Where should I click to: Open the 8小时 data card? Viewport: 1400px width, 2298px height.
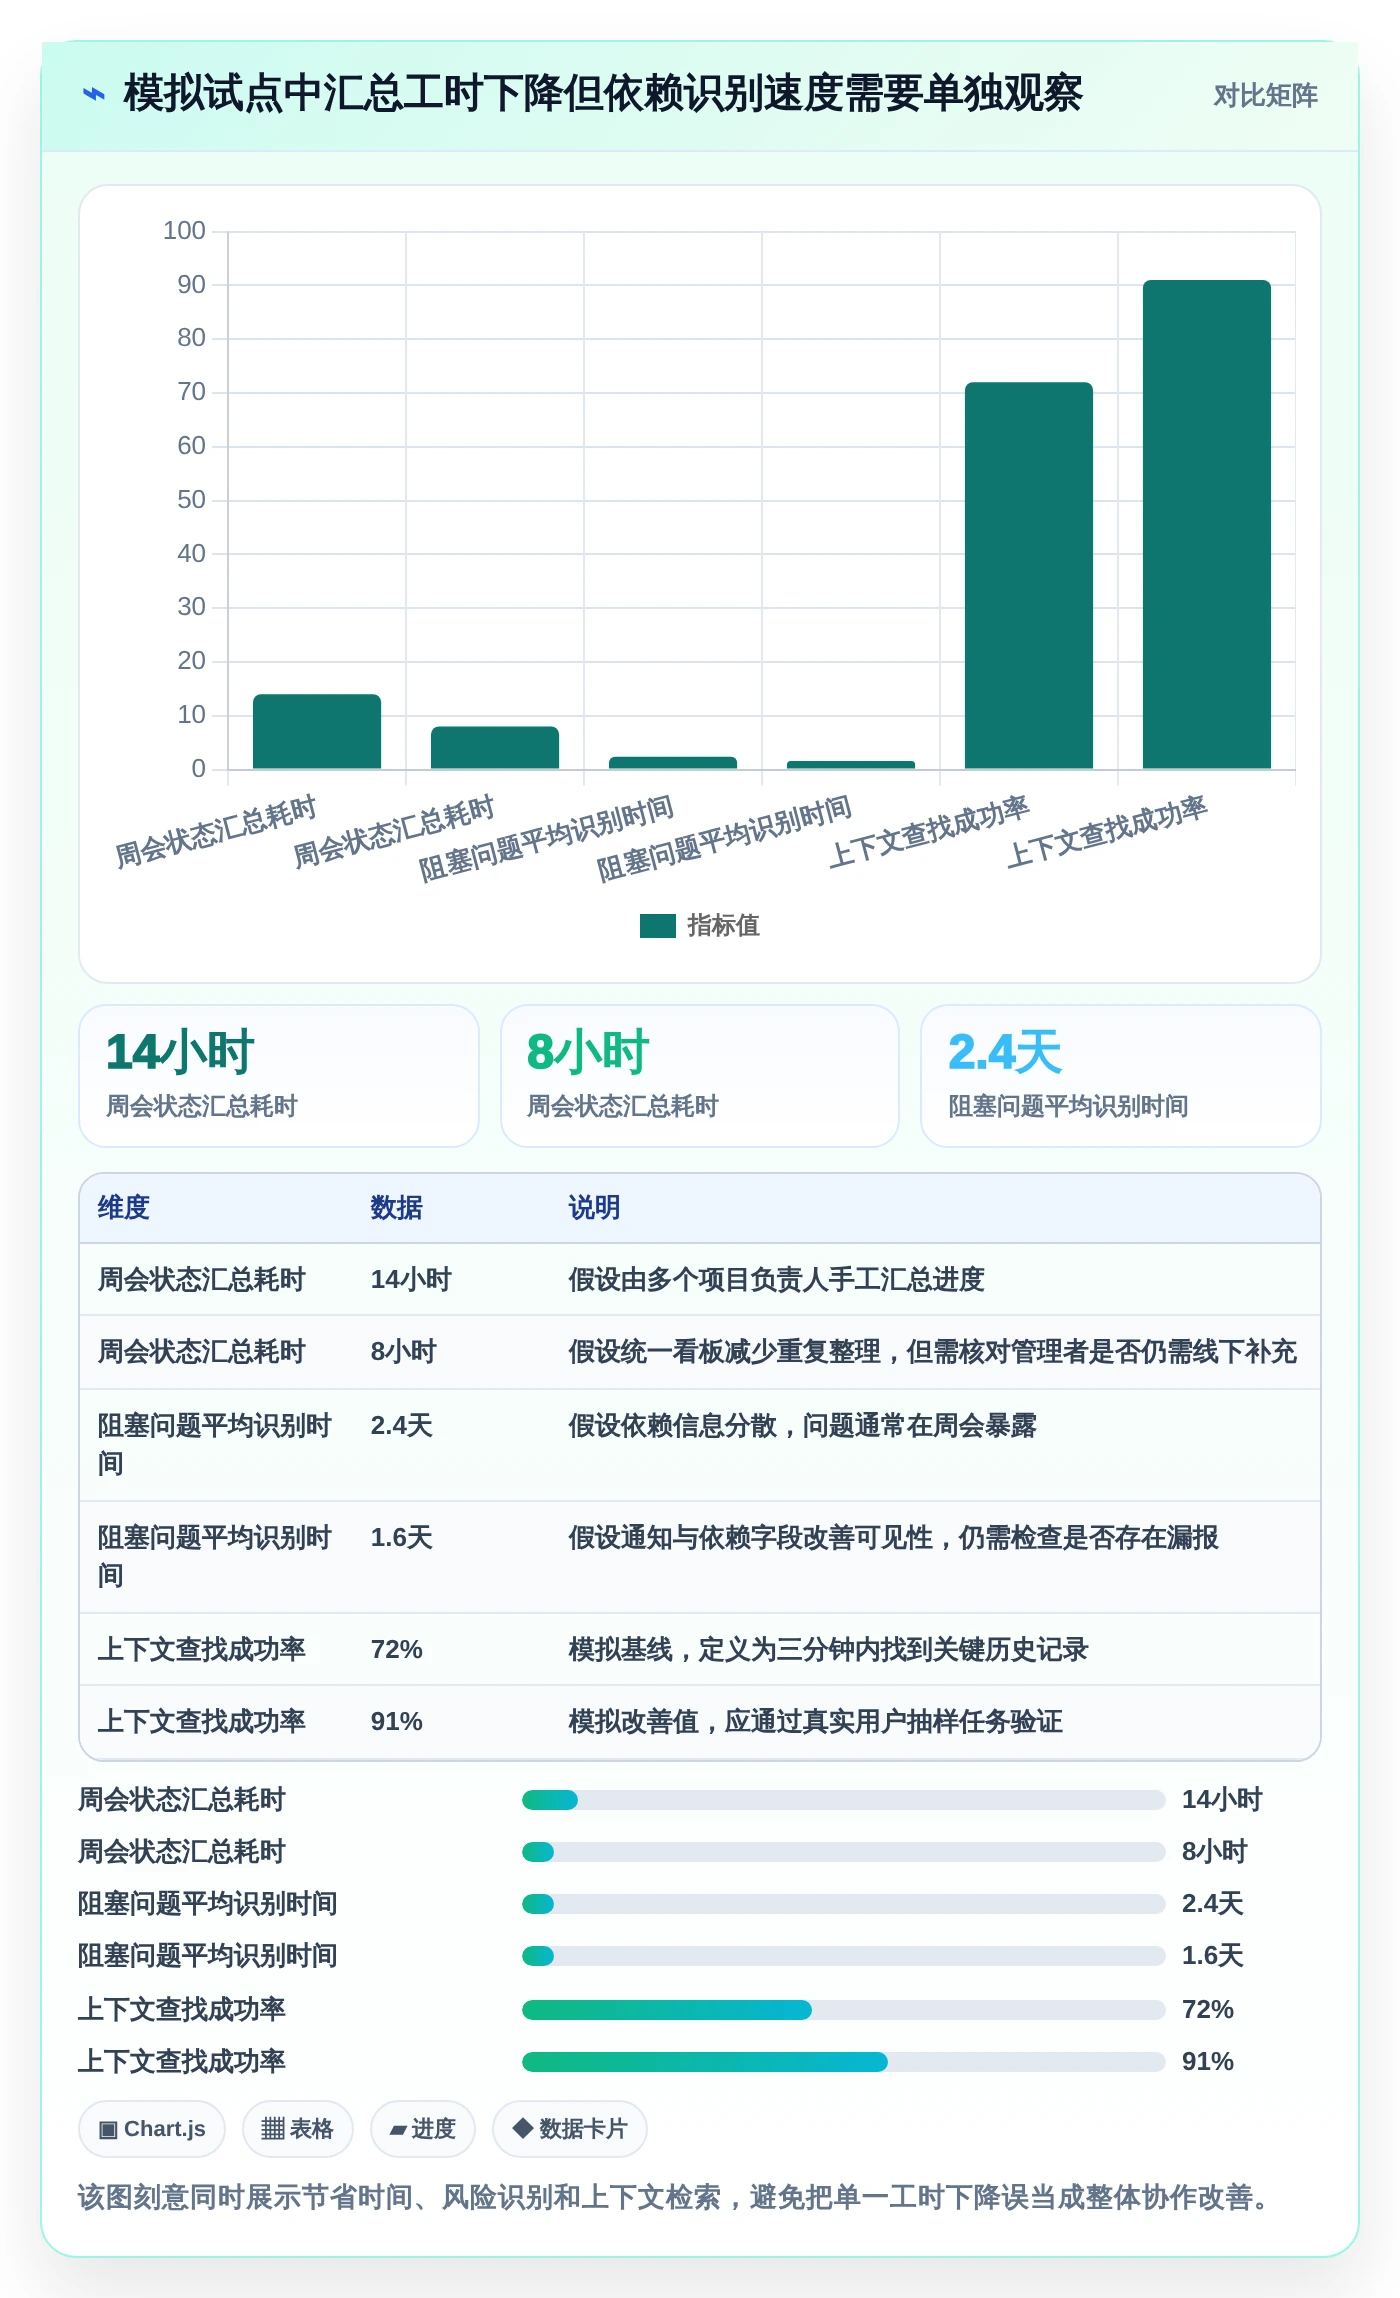(700, 1076)
